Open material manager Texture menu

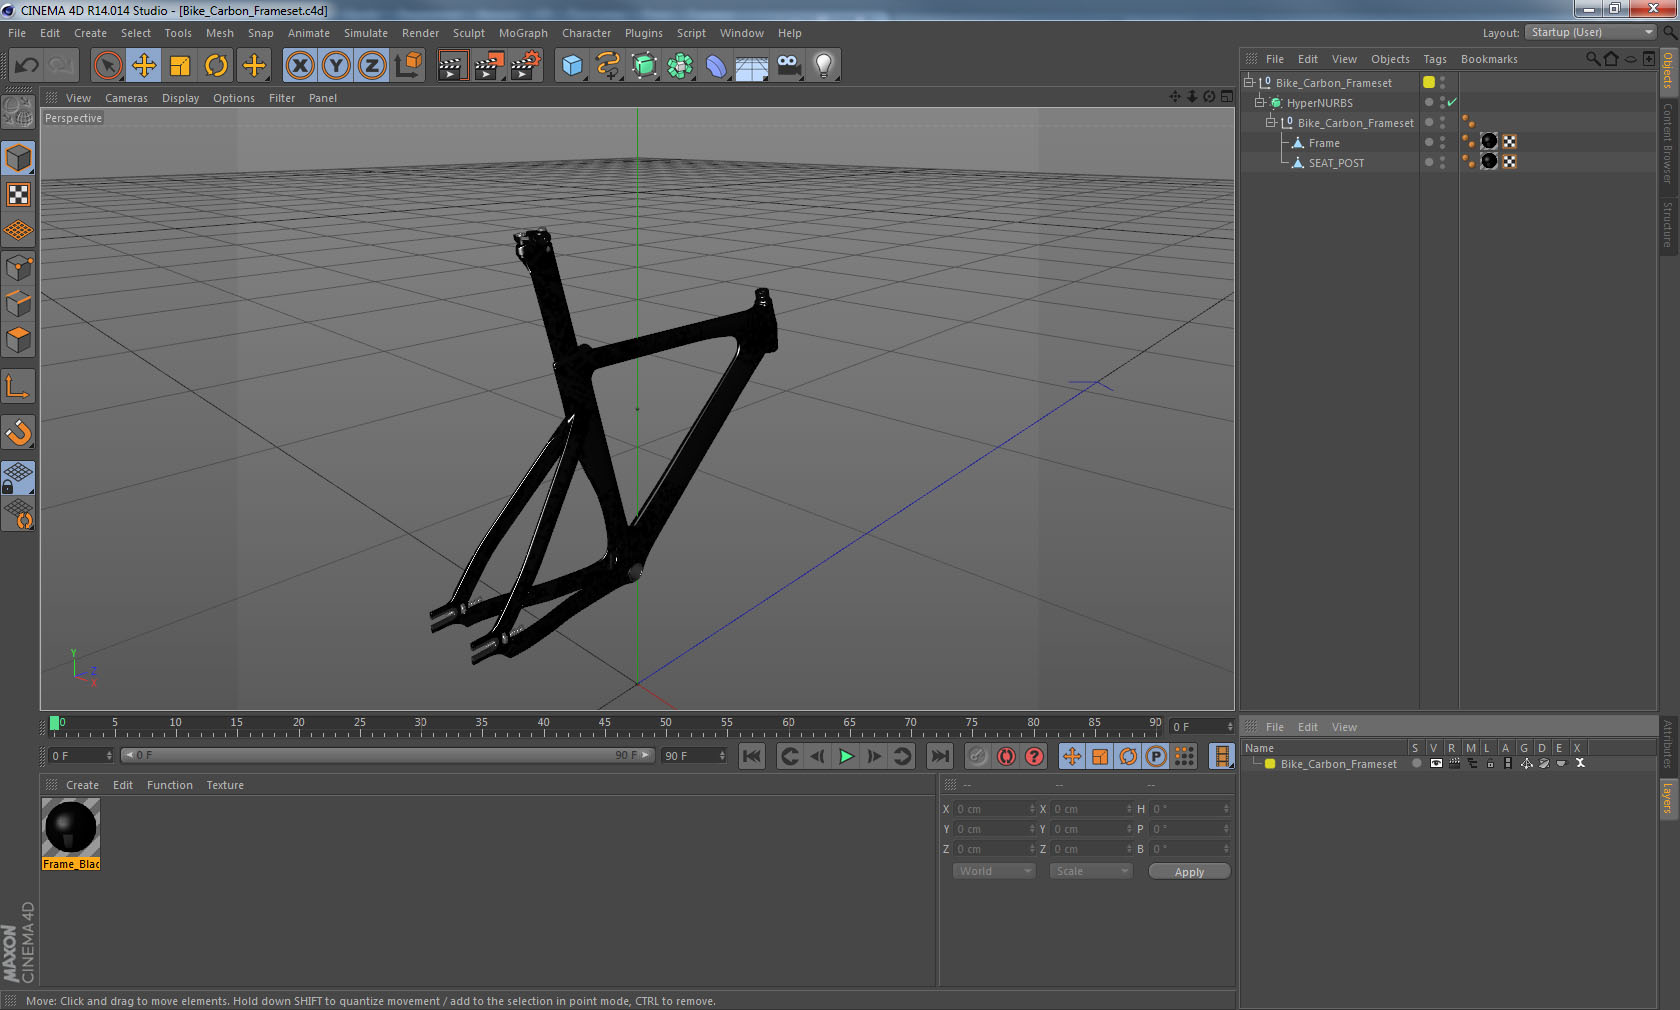point(225,785)
